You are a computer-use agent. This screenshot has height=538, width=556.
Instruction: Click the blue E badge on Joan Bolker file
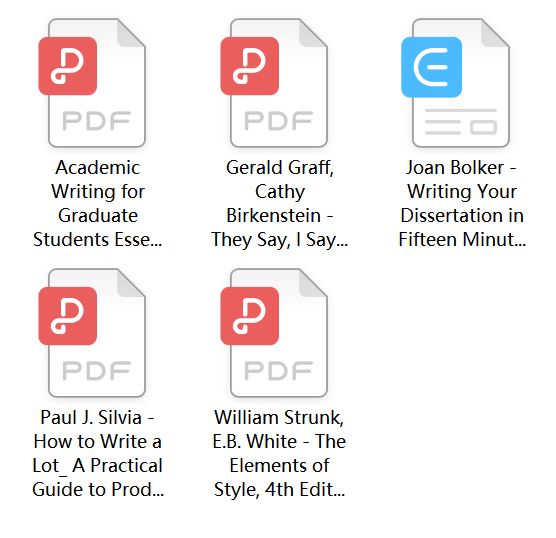(432, 67)
